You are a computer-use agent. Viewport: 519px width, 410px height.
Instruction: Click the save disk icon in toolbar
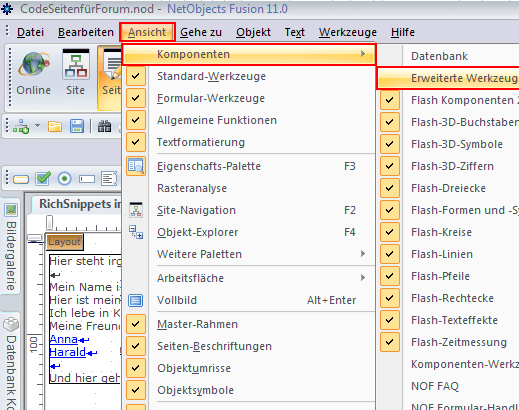77,127
